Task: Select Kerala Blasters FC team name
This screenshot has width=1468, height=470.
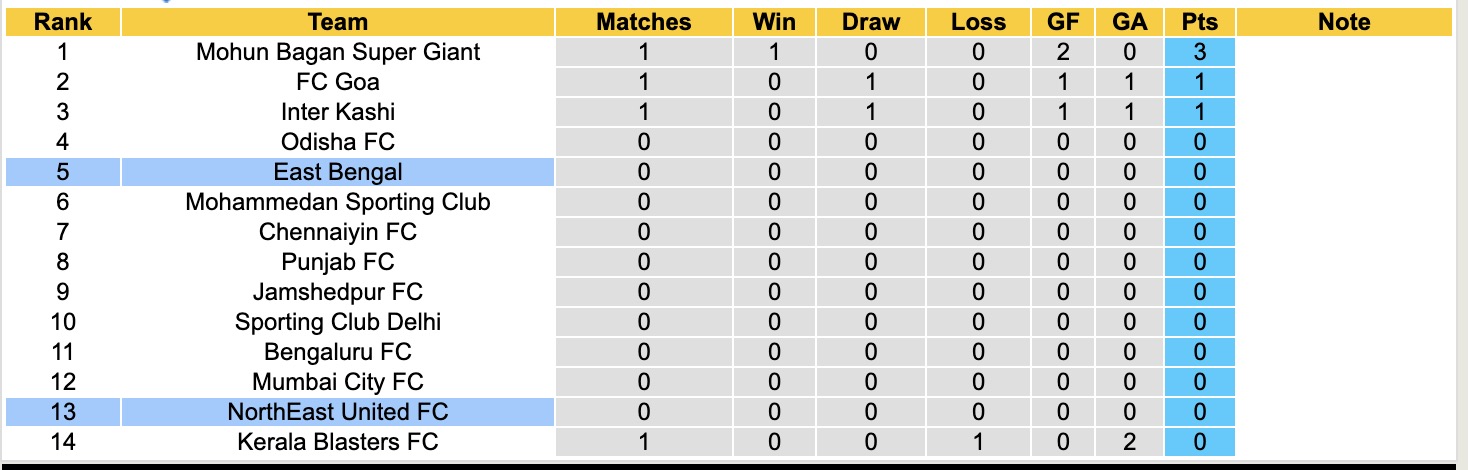Action: click(x=338, y=442)
